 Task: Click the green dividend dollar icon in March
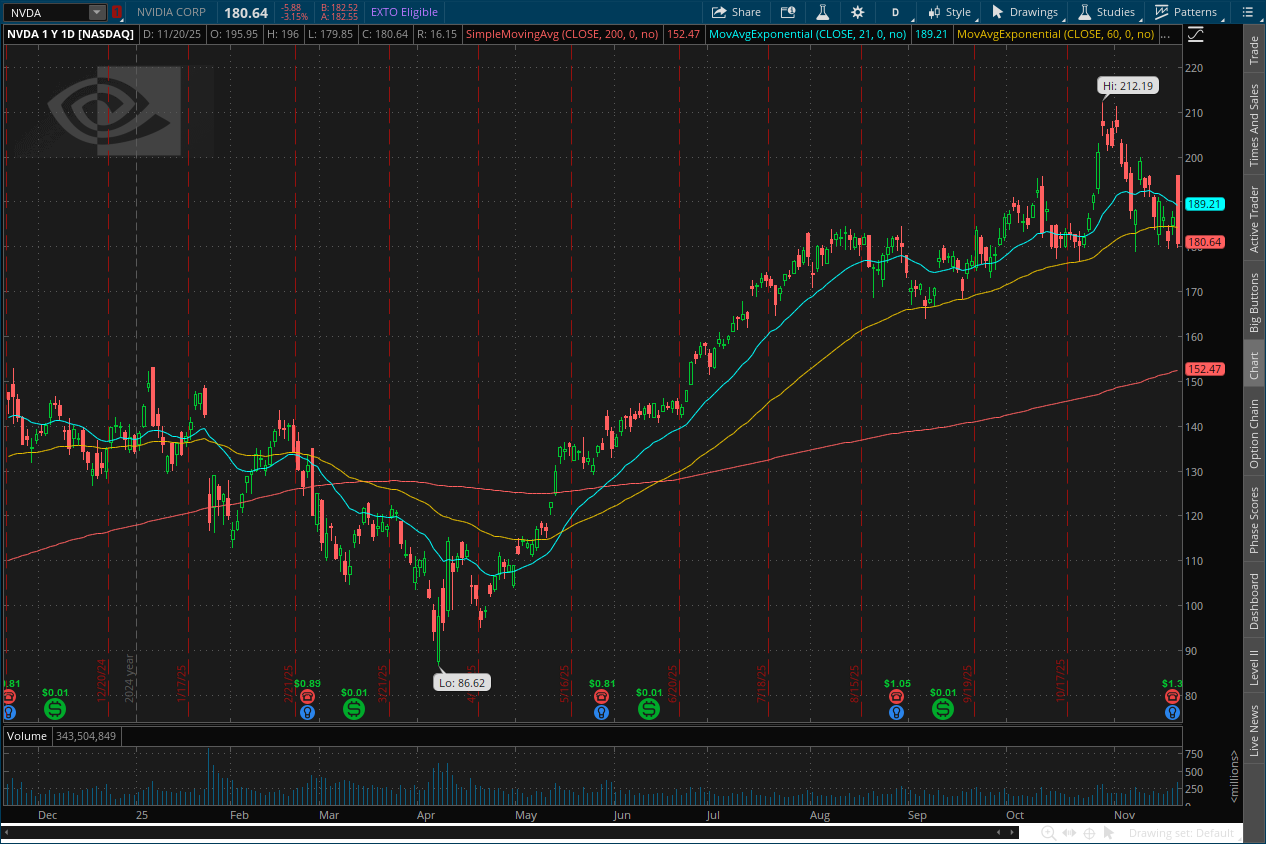click(x=354, y=709)
